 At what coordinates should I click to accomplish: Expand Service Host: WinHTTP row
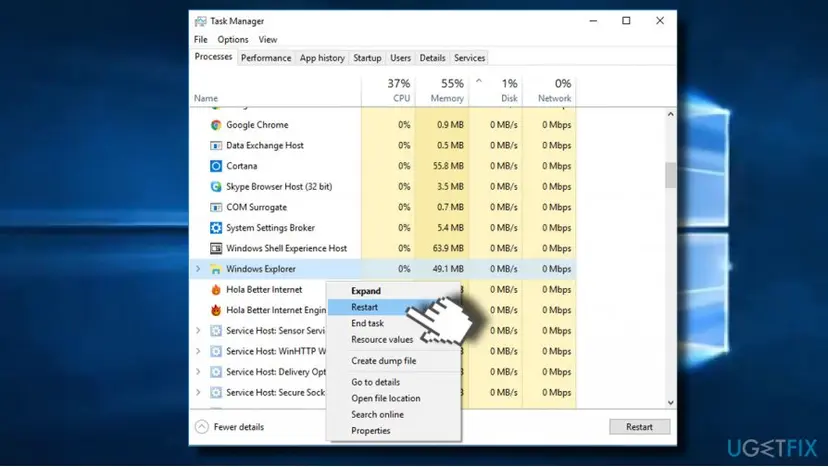198,351
